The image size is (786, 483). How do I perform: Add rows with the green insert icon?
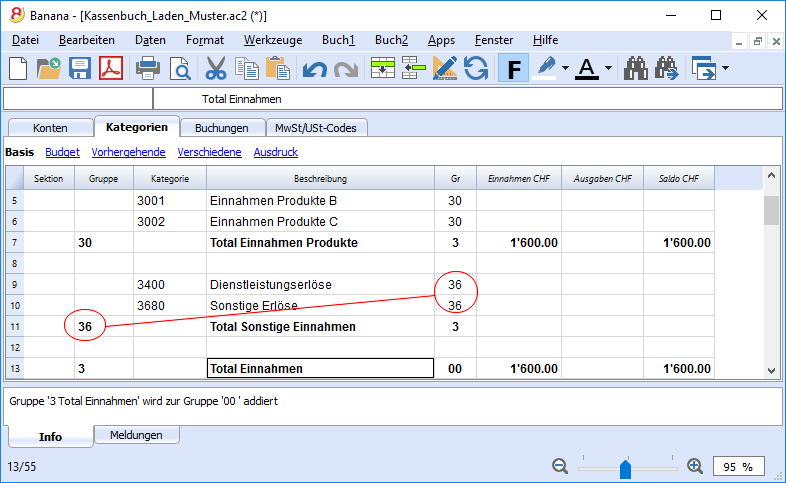point(382,68)
